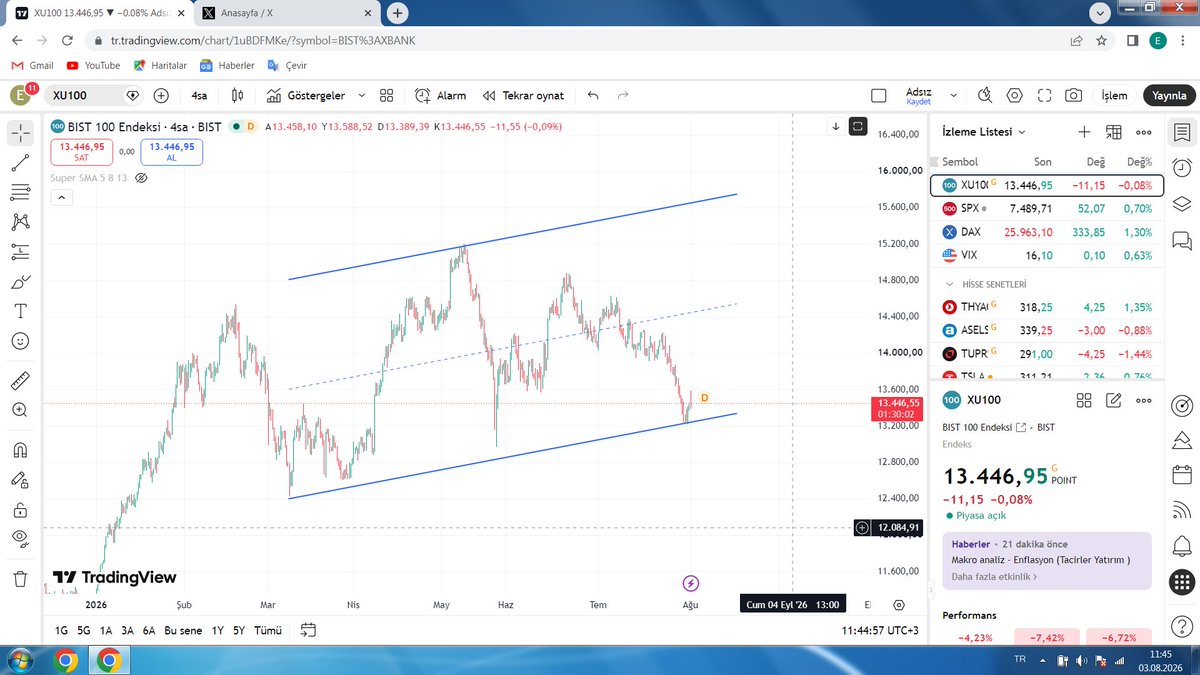Redo the last chart action
Viewport: 1200px width, 675px height.
[623, 95]
